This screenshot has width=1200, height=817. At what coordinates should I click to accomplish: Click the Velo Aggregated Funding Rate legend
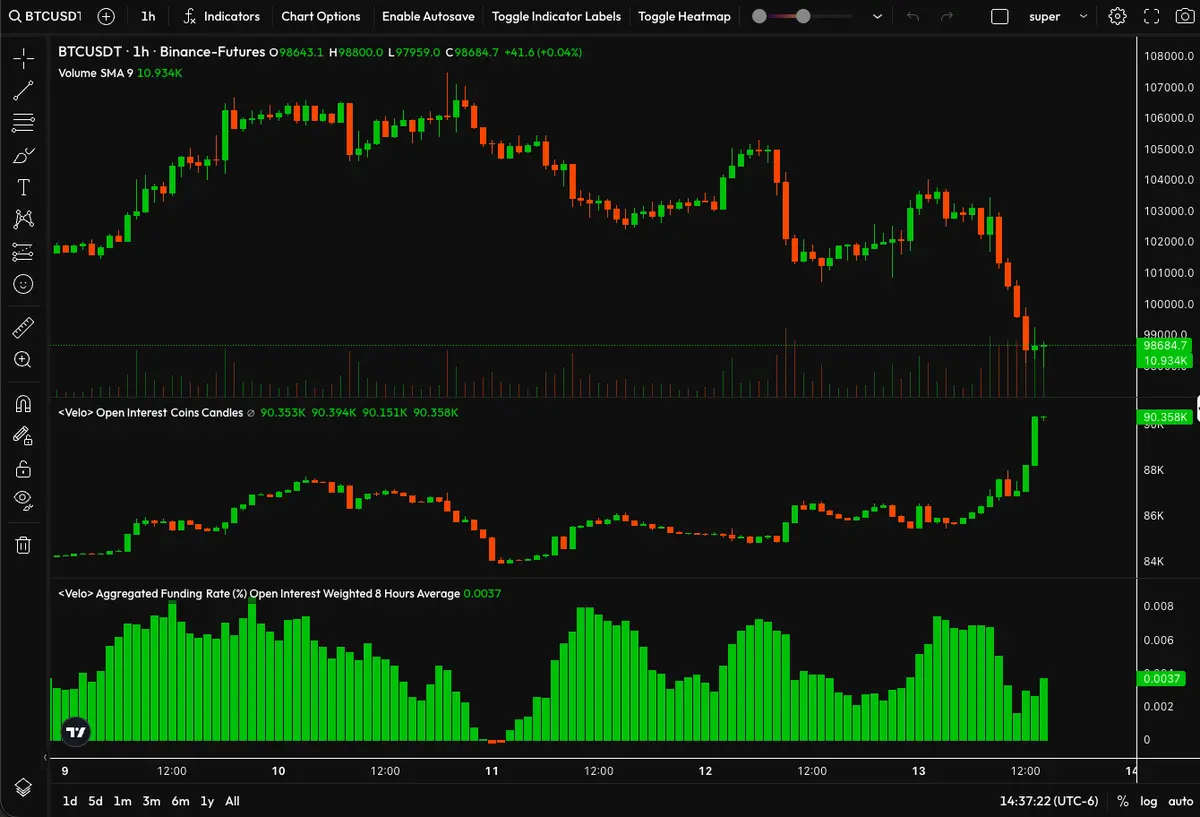pos(259,593)
